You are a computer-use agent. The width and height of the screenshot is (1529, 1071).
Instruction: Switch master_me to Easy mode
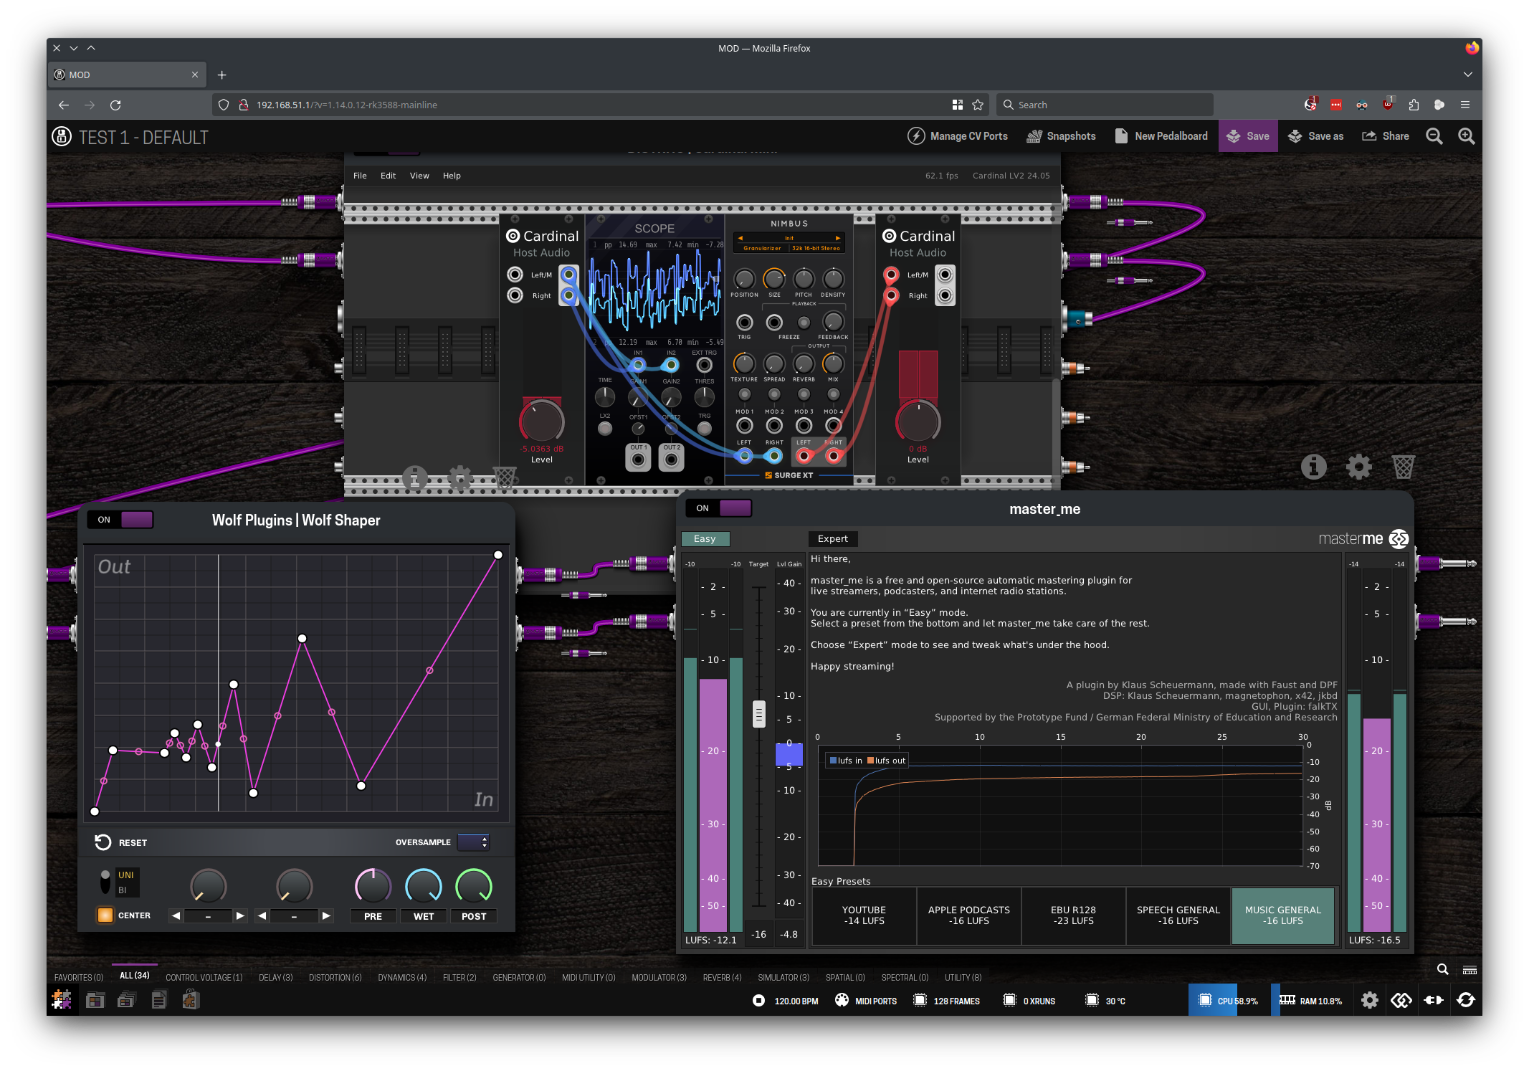point(705,539)
